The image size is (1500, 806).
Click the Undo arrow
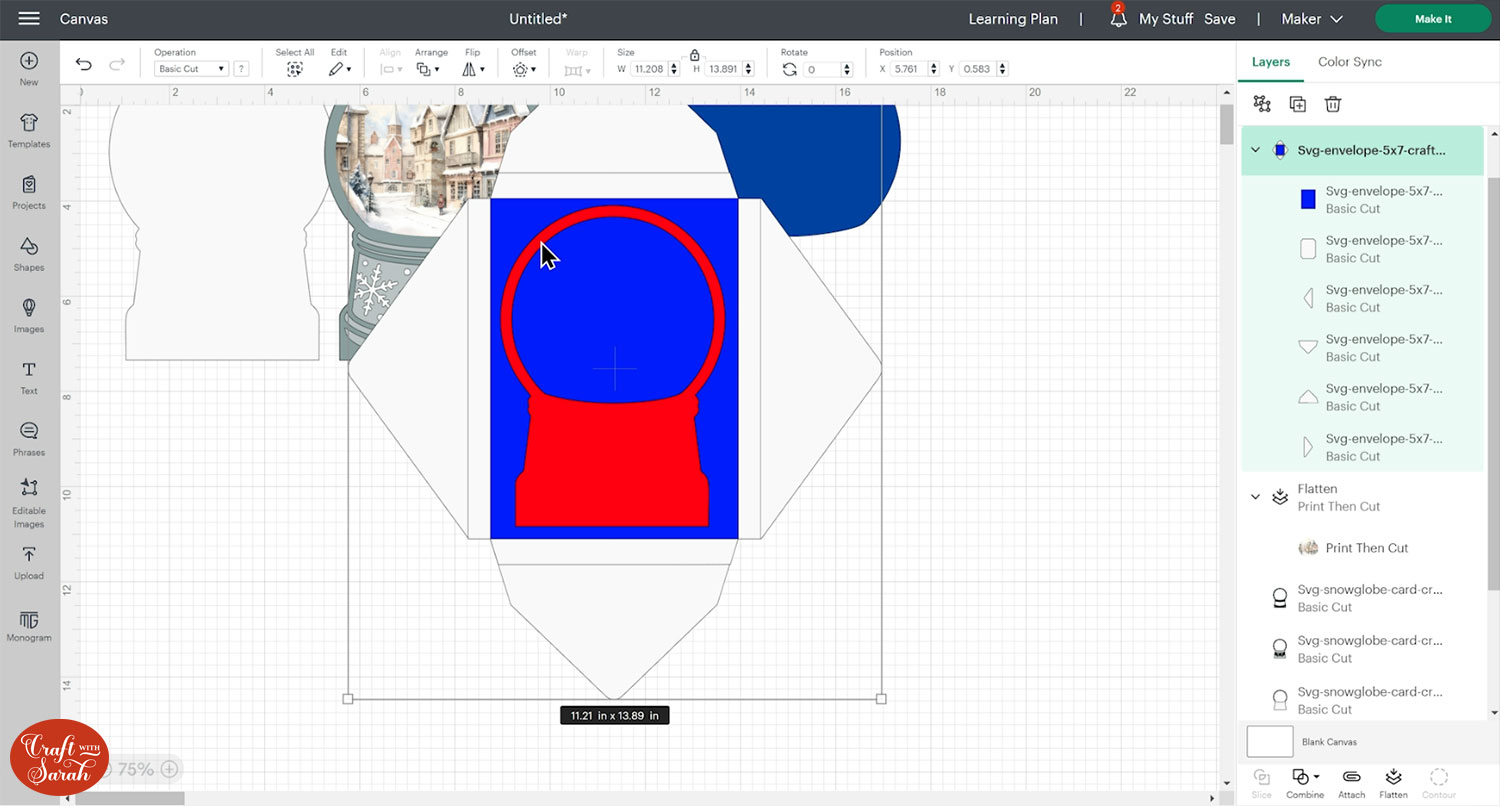coord(84,65)
